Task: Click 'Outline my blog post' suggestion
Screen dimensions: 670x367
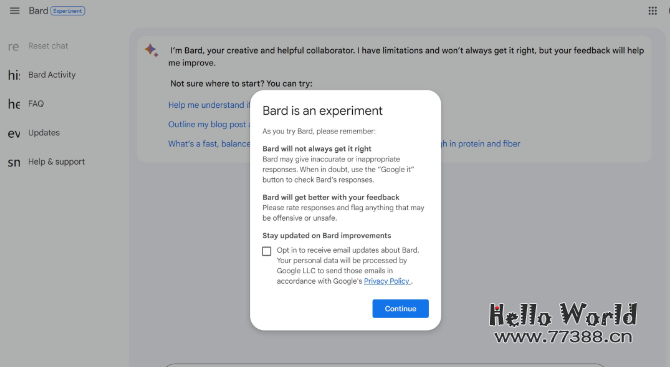Action: 209,124
